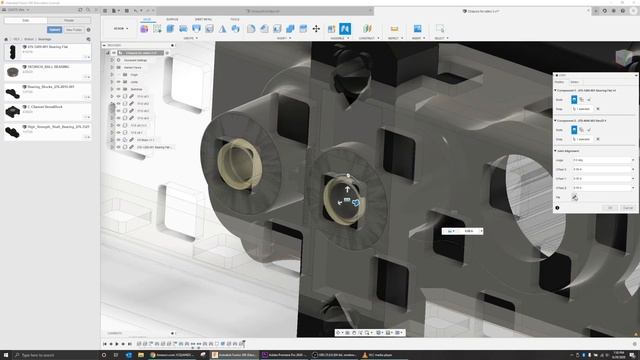640x360 pixels.
Task: Click OK in Joint dialog
Action: click(x=610, y=208)
